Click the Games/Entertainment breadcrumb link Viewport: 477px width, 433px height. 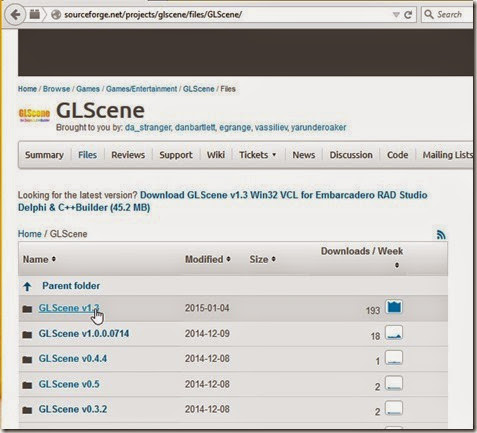point(141,89)
